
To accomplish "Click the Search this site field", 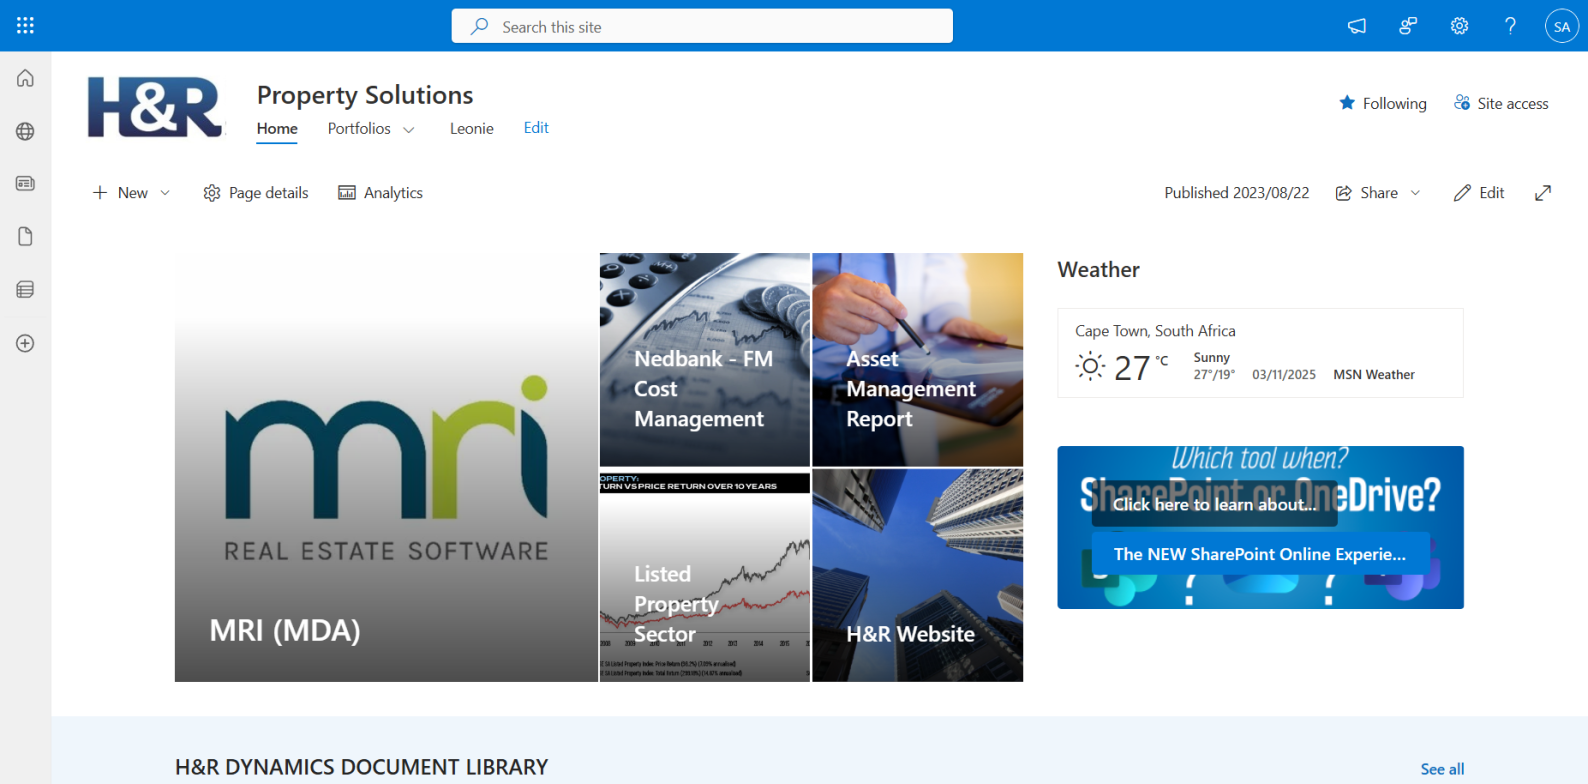I will point(702,27).
